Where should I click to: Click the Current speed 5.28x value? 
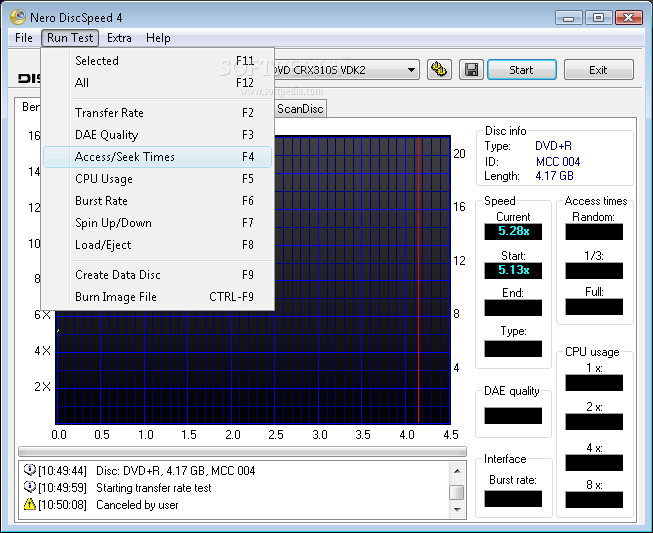click(x=513, y=232)
